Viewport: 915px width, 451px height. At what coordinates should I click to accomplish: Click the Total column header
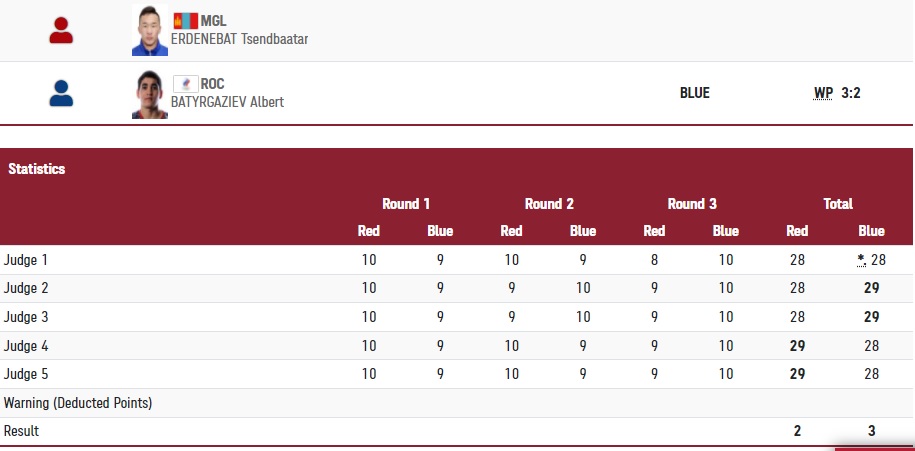click(838, 204)
